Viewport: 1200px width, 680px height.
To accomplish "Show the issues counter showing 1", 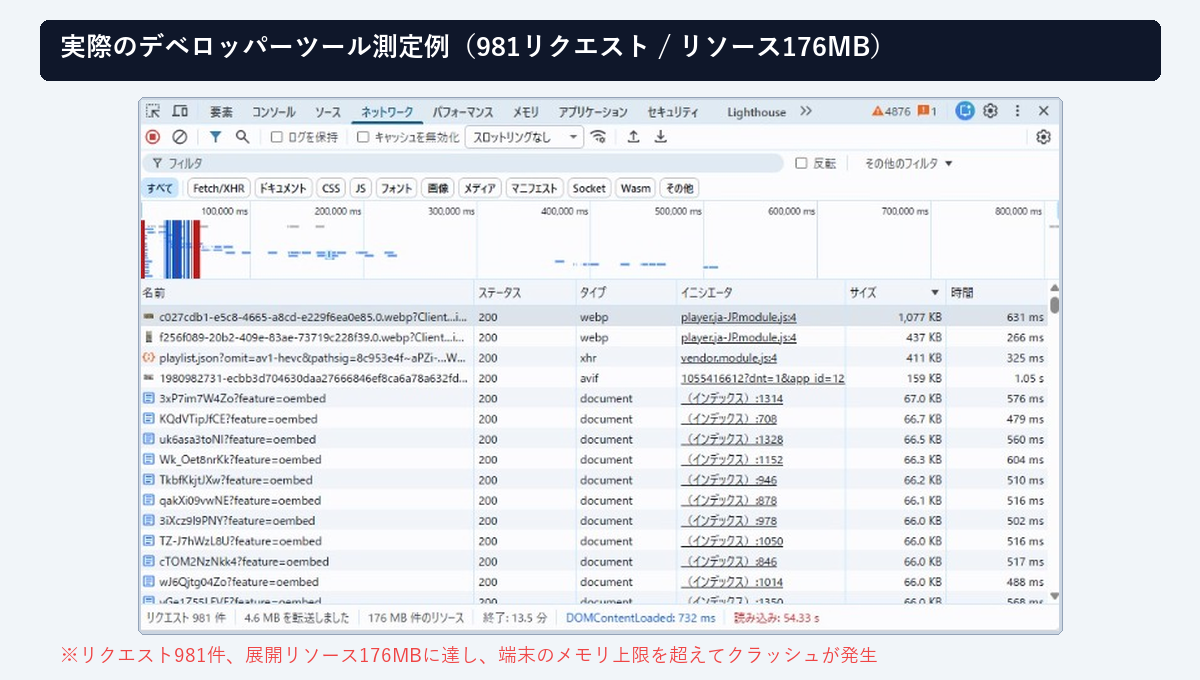I will coord(927,112).
